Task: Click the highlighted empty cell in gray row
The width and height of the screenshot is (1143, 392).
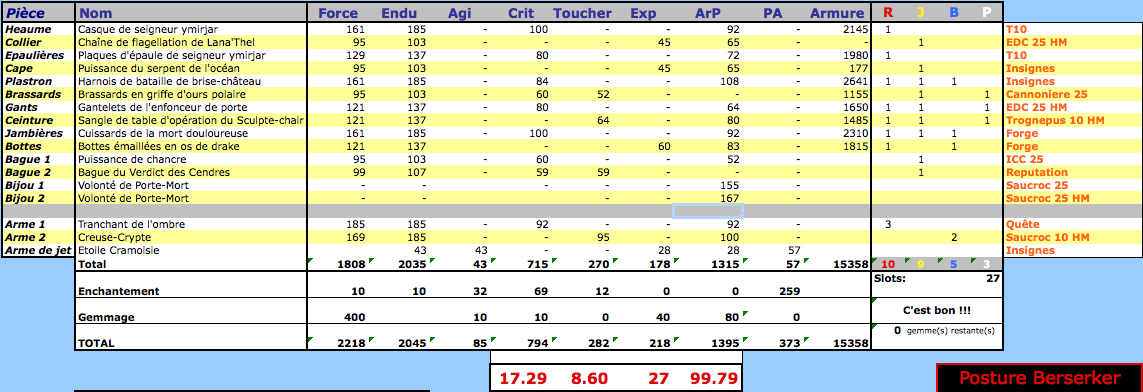Action: (x=707, y=211)
